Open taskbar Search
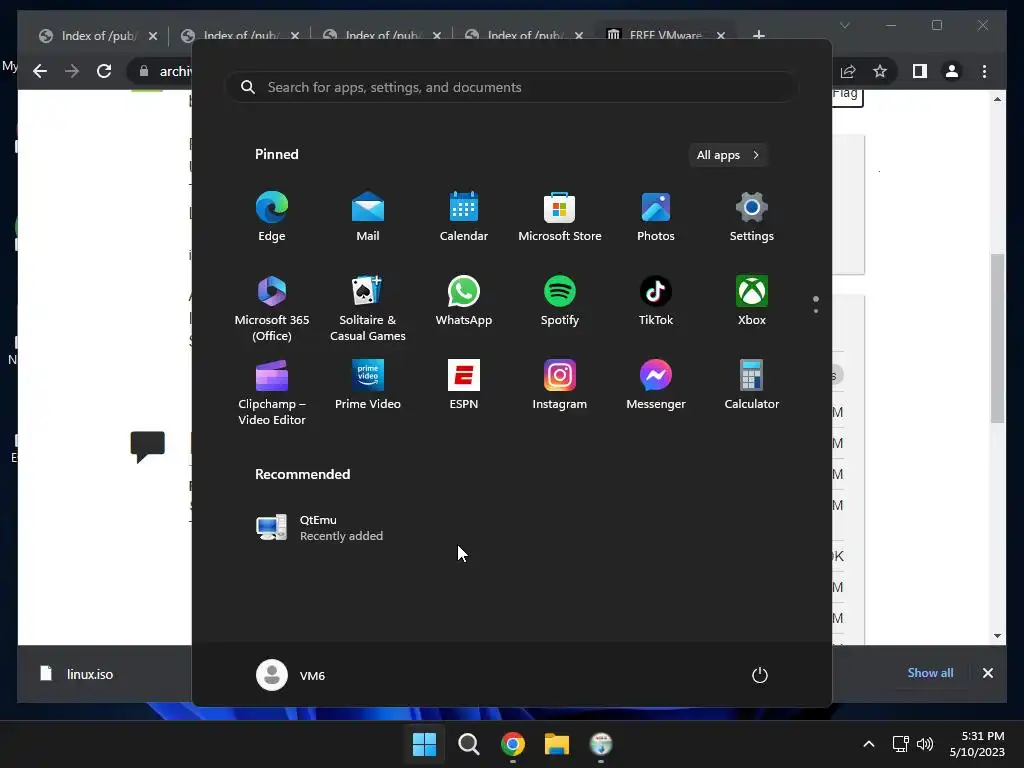 click(x=468, y=744)
